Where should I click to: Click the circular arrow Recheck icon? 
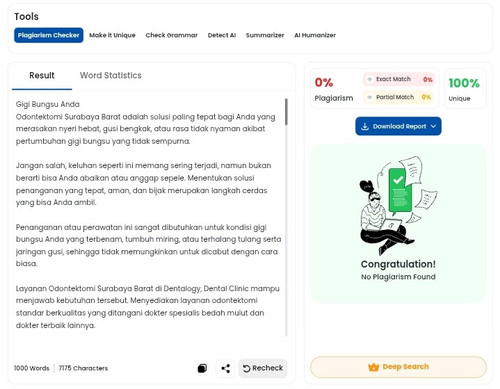point(246,368)
